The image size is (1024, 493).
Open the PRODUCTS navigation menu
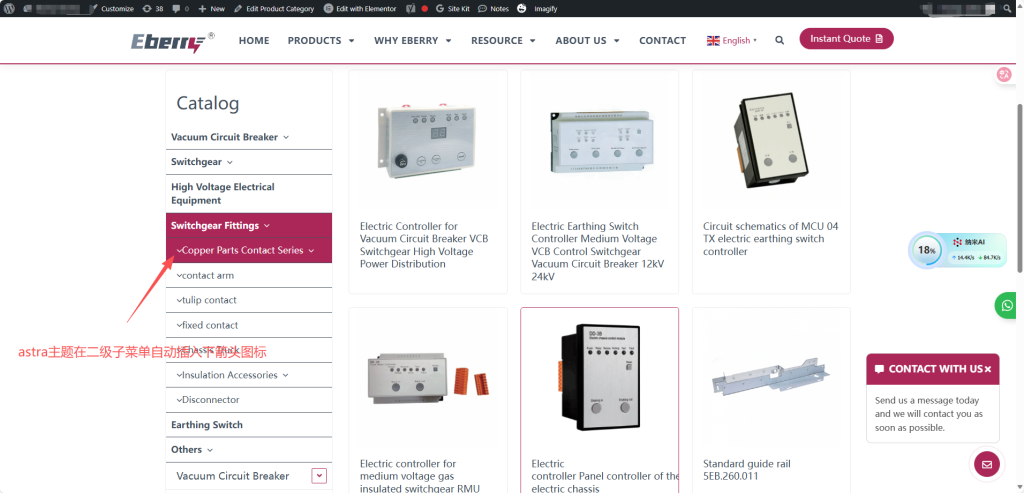320,41
